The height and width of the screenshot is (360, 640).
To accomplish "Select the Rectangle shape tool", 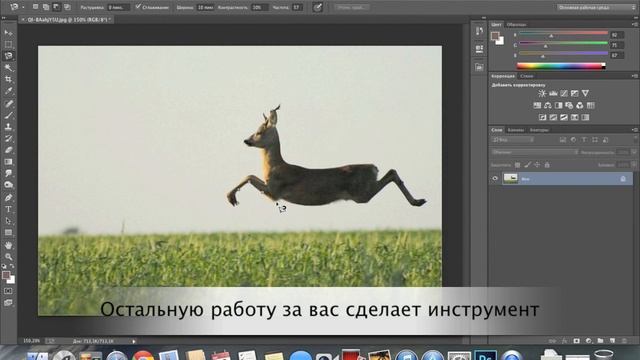I will 8,233.
